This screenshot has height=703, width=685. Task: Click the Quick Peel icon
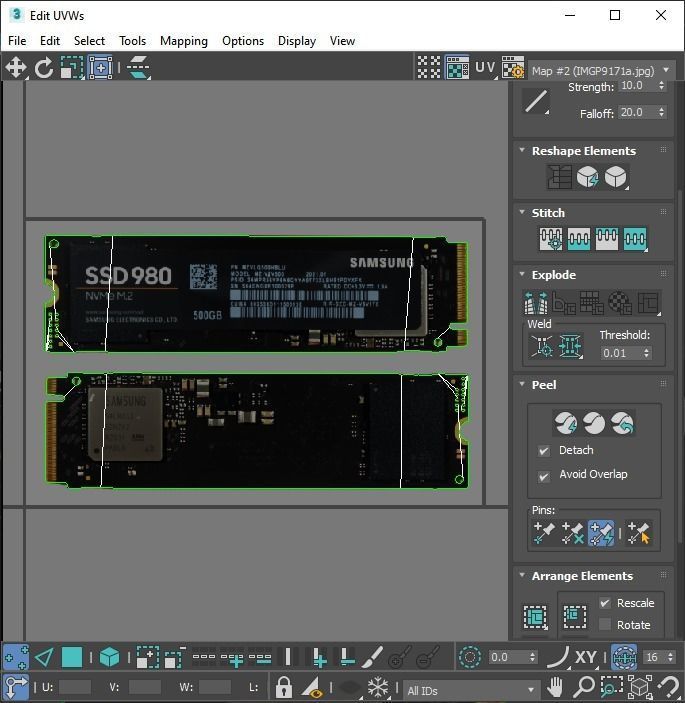point(566,423)
